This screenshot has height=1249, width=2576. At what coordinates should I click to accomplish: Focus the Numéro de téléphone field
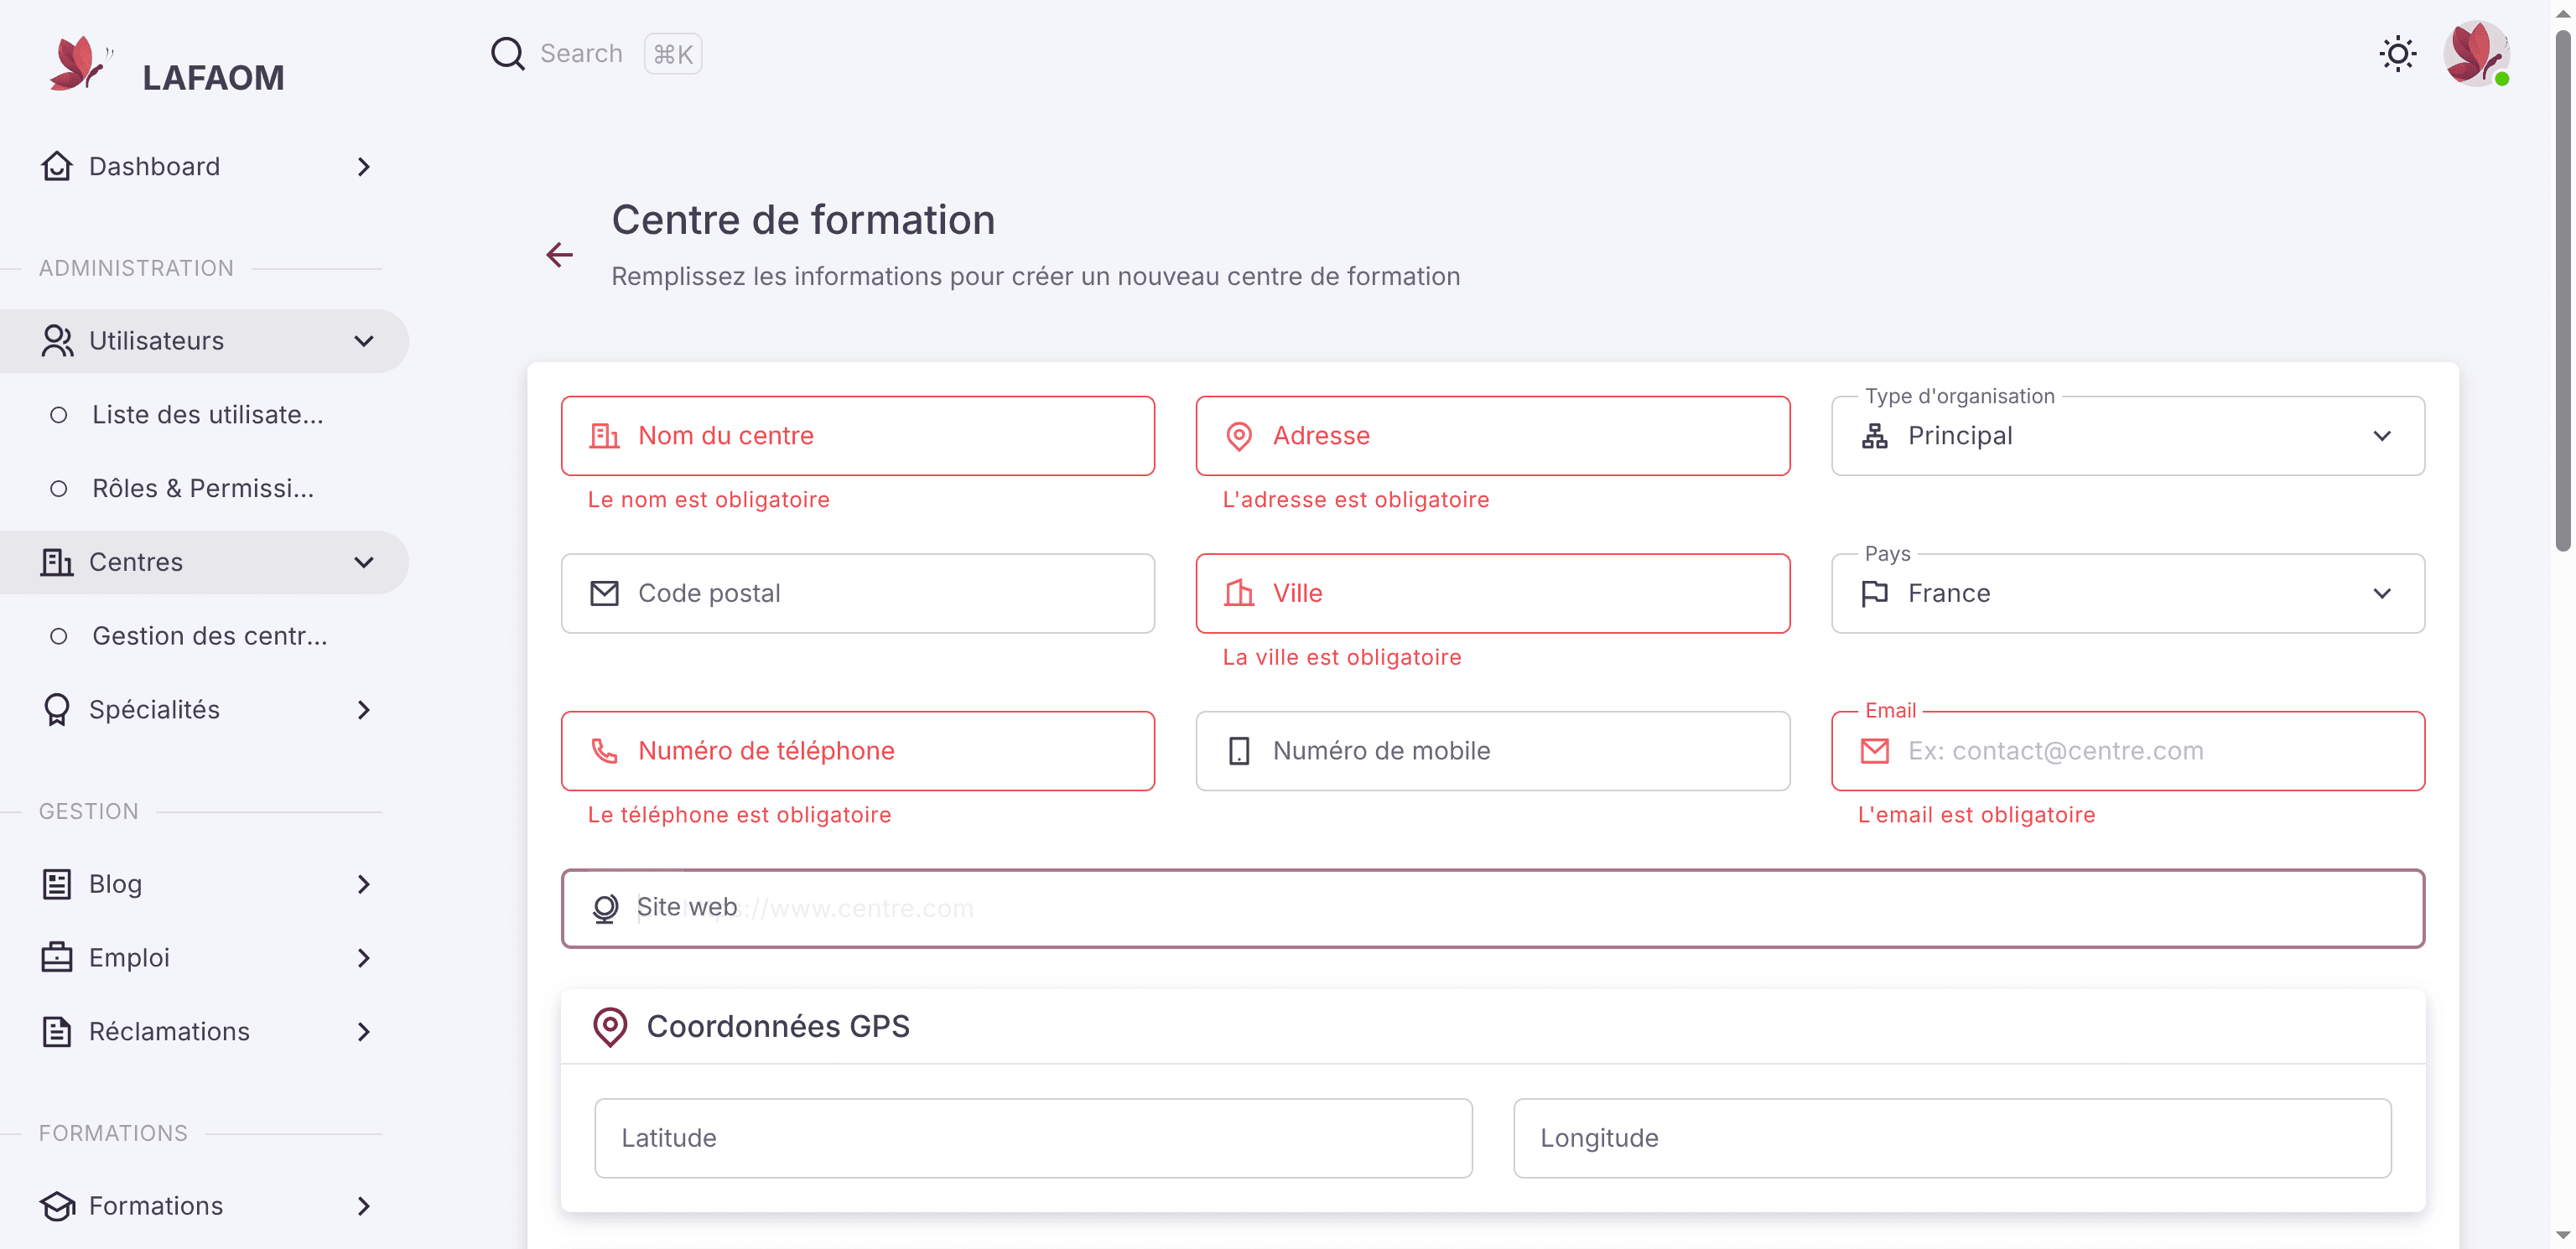point(858,751)
